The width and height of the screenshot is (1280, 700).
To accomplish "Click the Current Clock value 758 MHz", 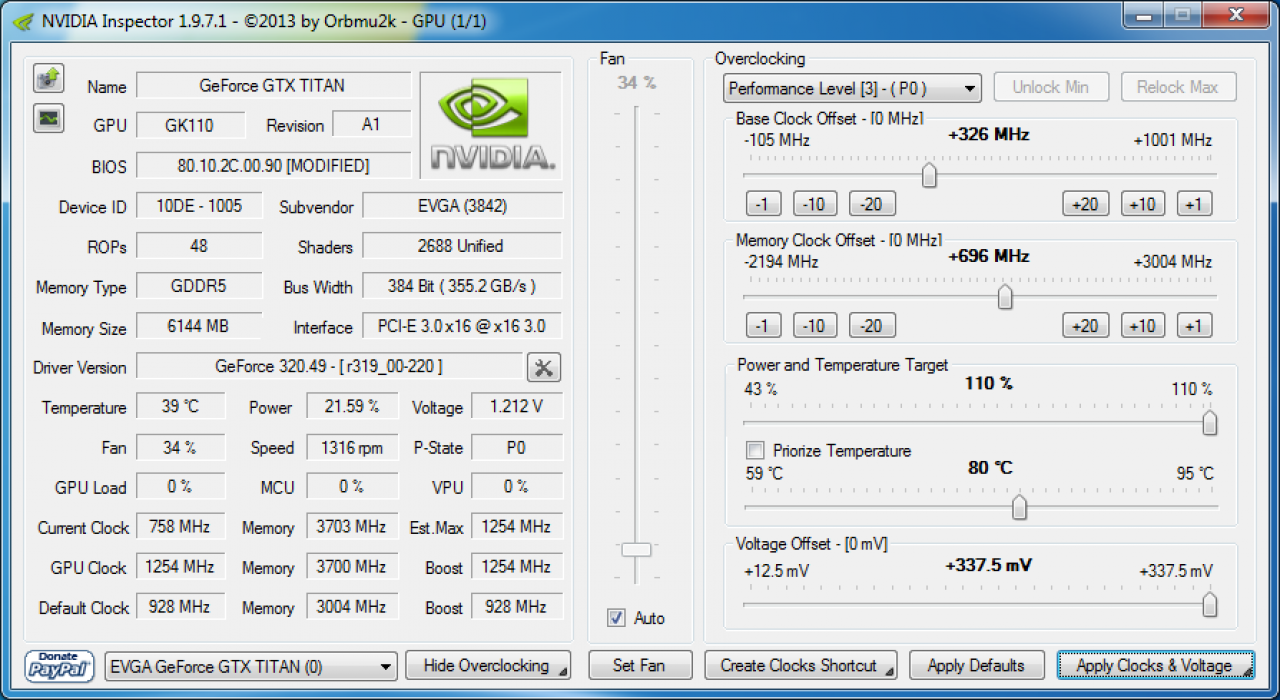I will click(x=180, y=526).
